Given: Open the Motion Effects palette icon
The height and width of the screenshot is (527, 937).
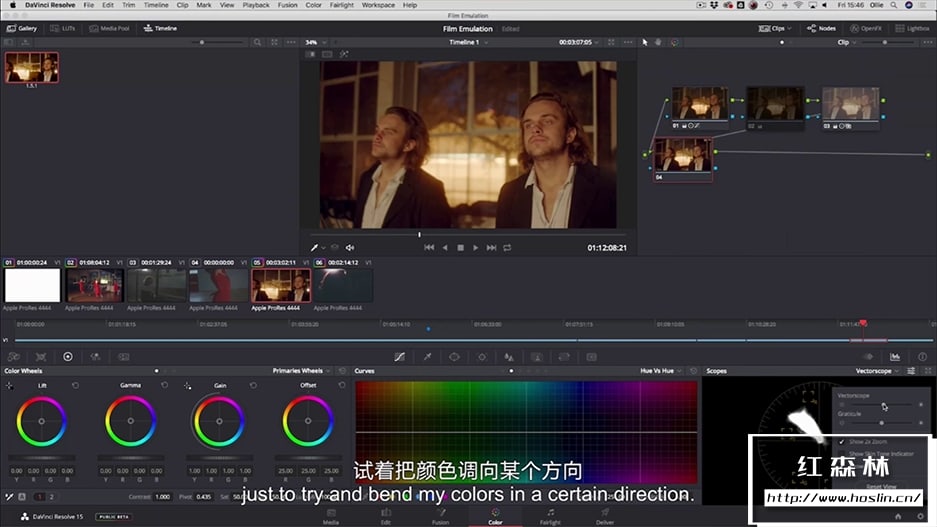Looking at the screenshot, I should [124, 357].
